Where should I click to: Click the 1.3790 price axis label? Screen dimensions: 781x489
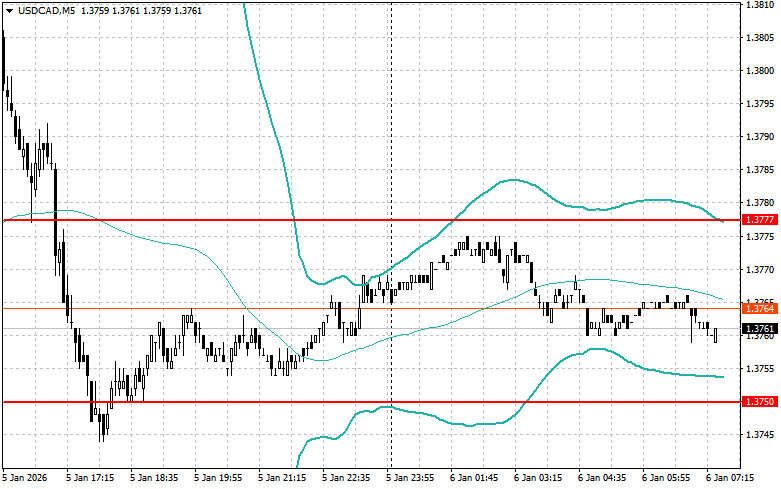[760, 137]
